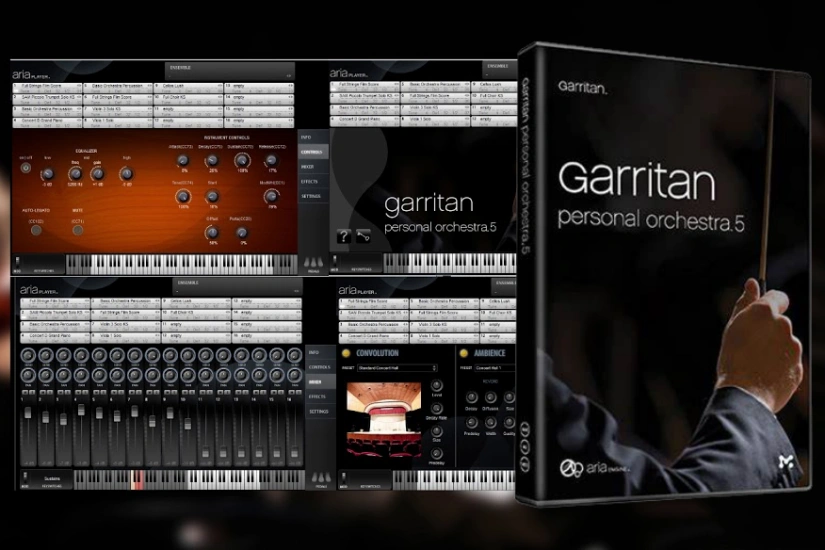Toggle the CC71 button next to Auto-Legato
Image resolution: width=825 pixels, height=550 pixels.
(77, 230)
